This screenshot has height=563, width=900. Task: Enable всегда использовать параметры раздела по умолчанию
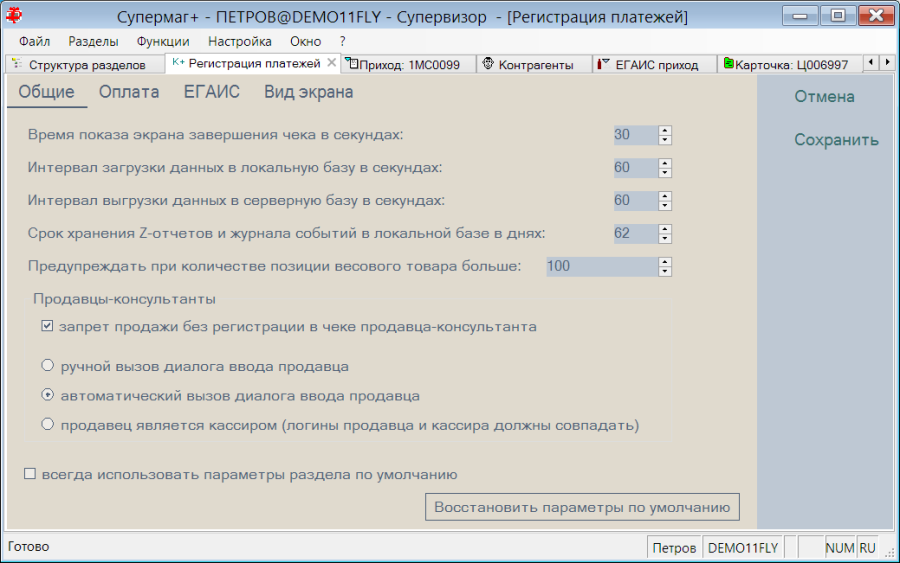tap(30, 473)
